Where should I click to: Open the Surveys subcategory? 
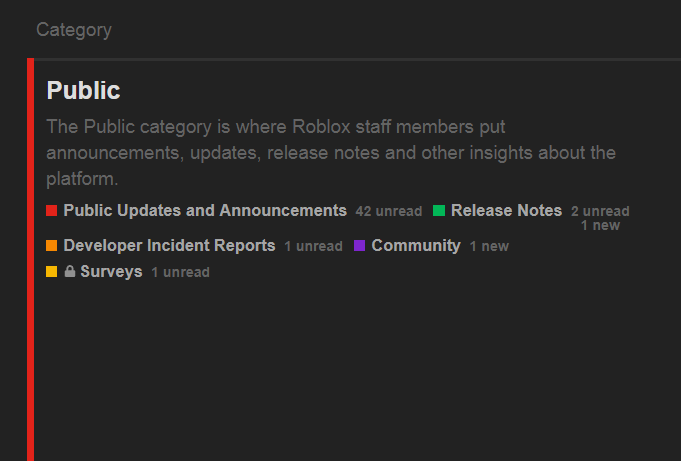[111, 272]
